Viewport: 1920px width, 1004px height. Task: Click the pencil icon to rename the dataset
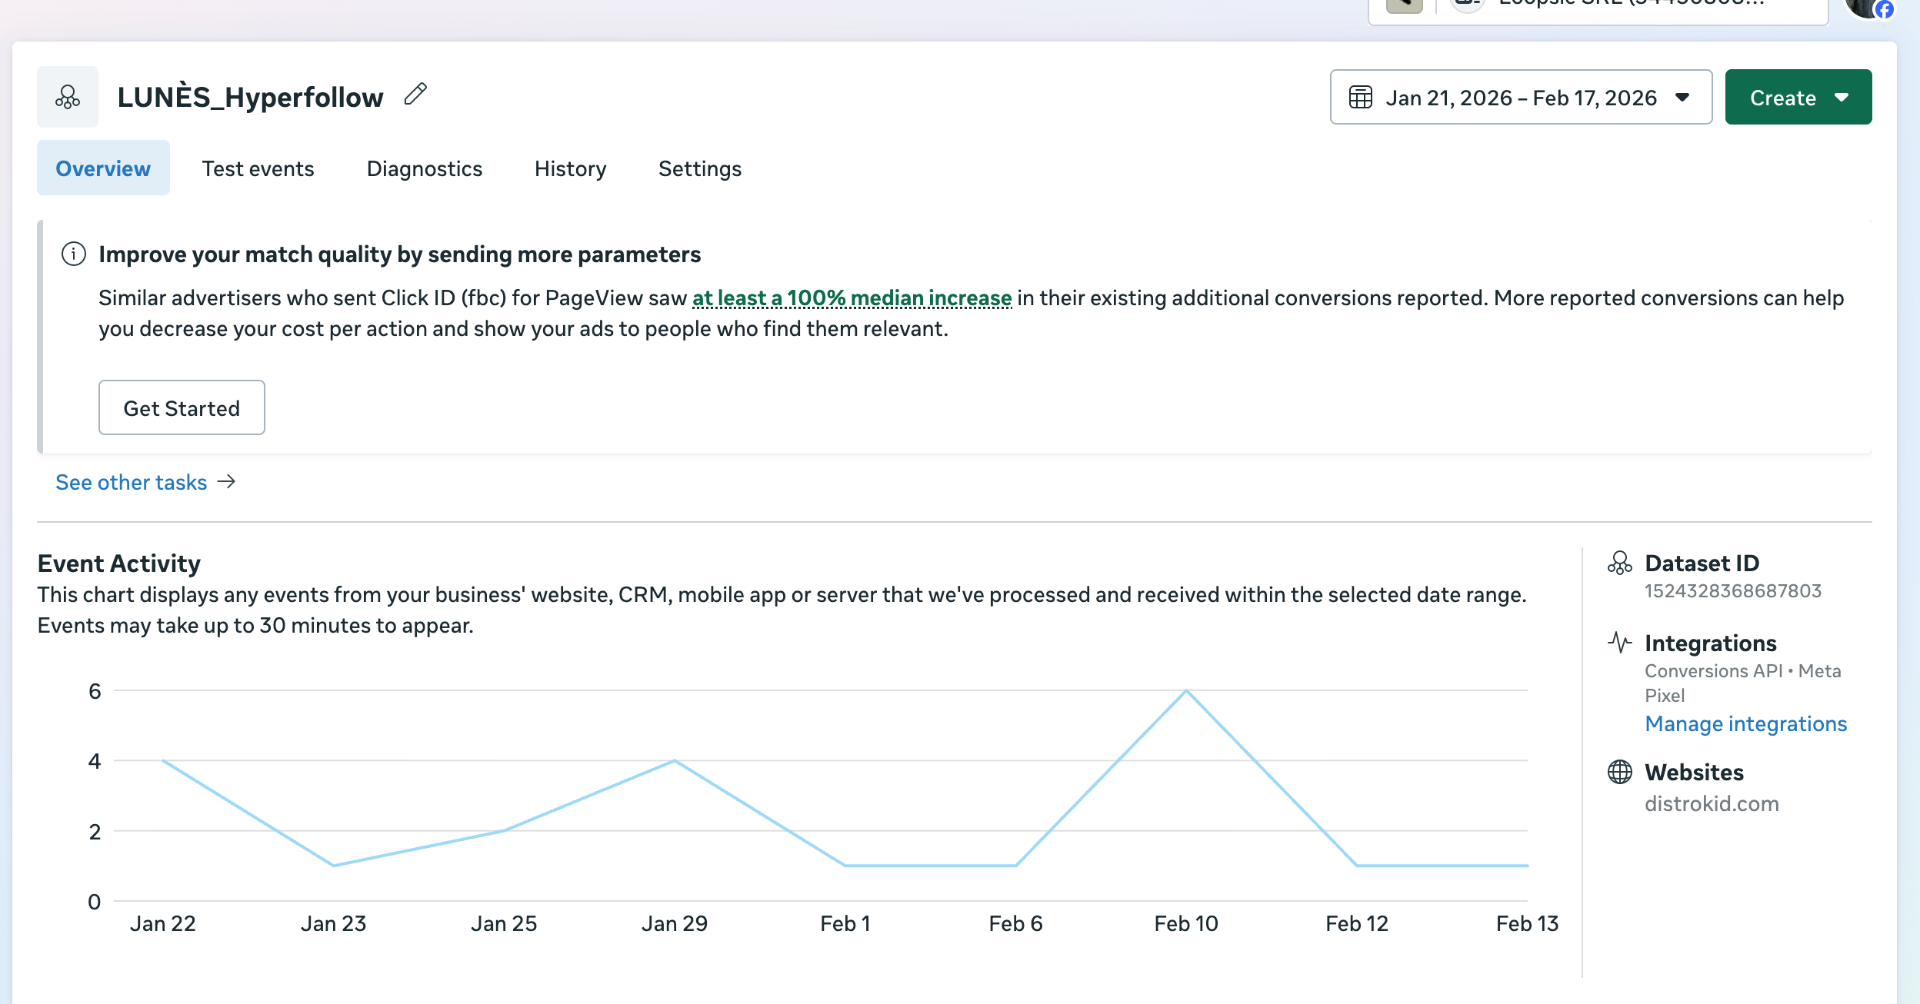click(x=415, y=93)
